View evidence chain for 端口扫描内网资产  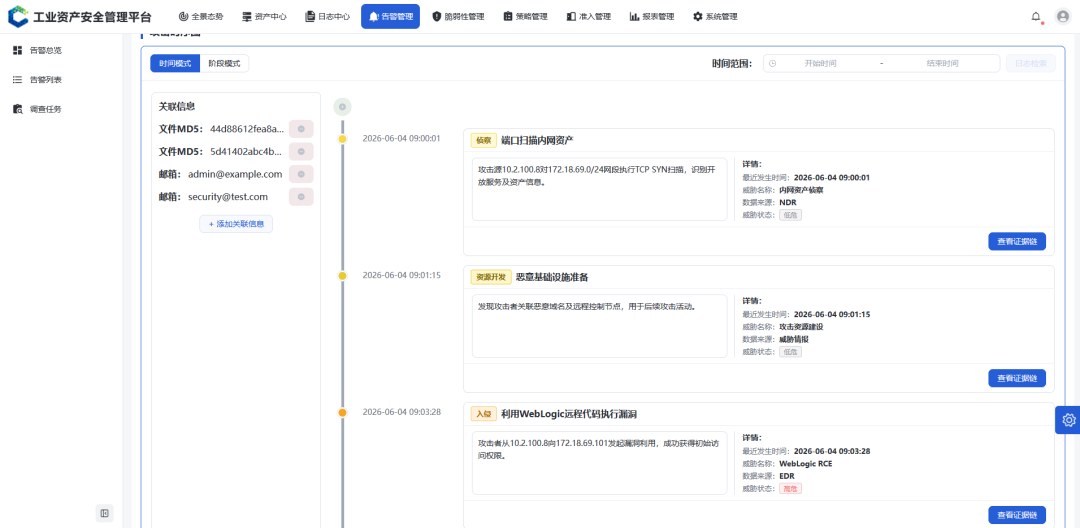(1017, 242)
